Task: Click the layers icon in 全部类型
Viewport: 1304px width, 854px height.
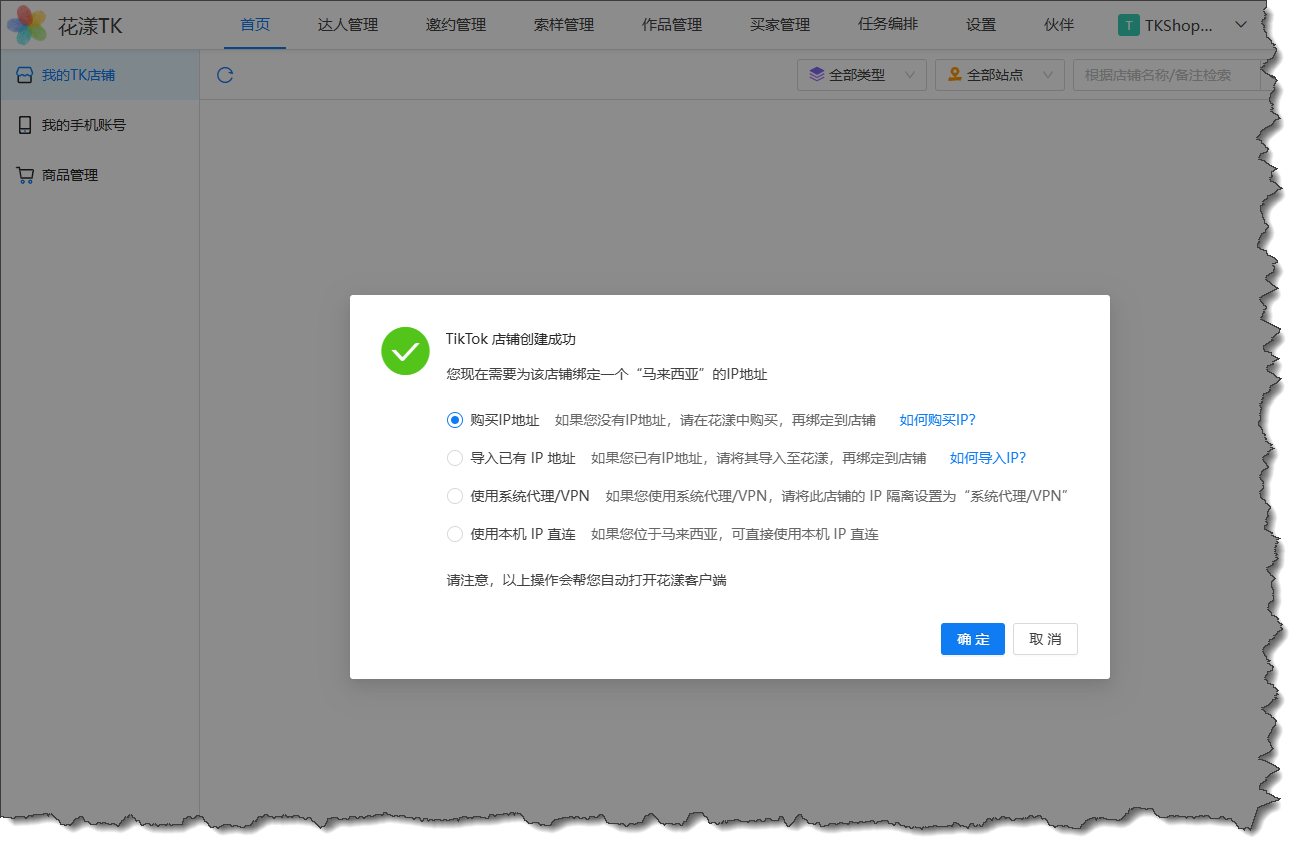Action: (817, 74)
